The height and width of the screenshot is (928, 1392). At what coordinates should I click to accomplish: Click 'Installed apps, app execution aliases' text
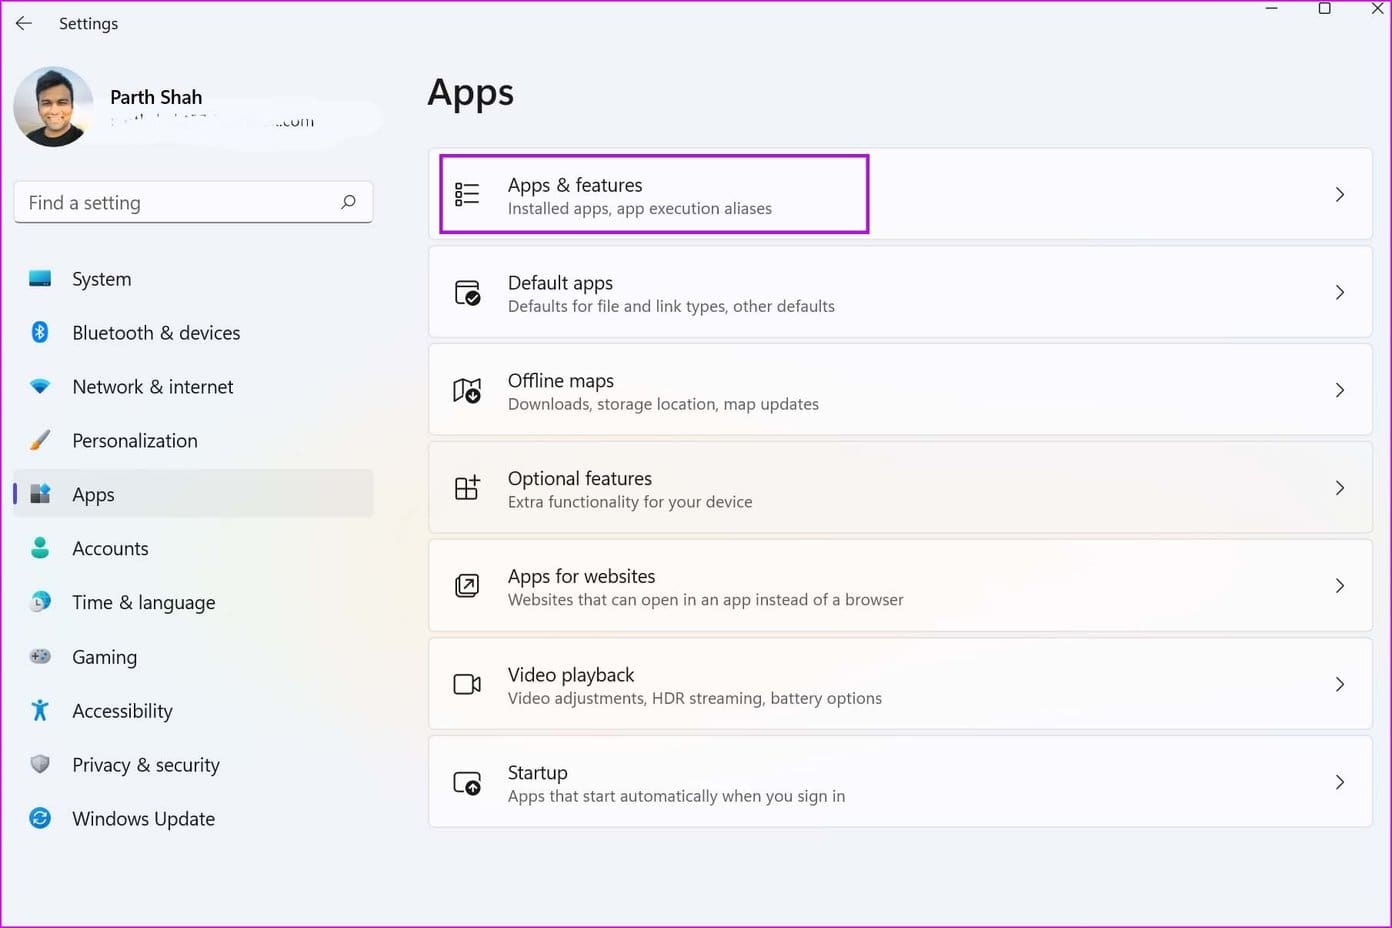[x=640, y=208]
